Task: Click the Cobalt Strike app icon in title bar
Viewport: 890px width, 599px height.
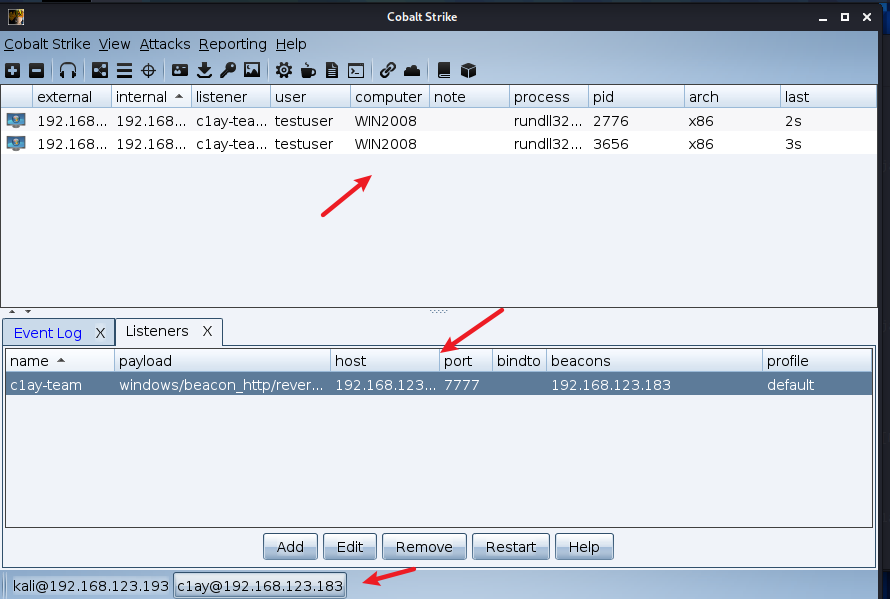Action: tap(16, 17)
